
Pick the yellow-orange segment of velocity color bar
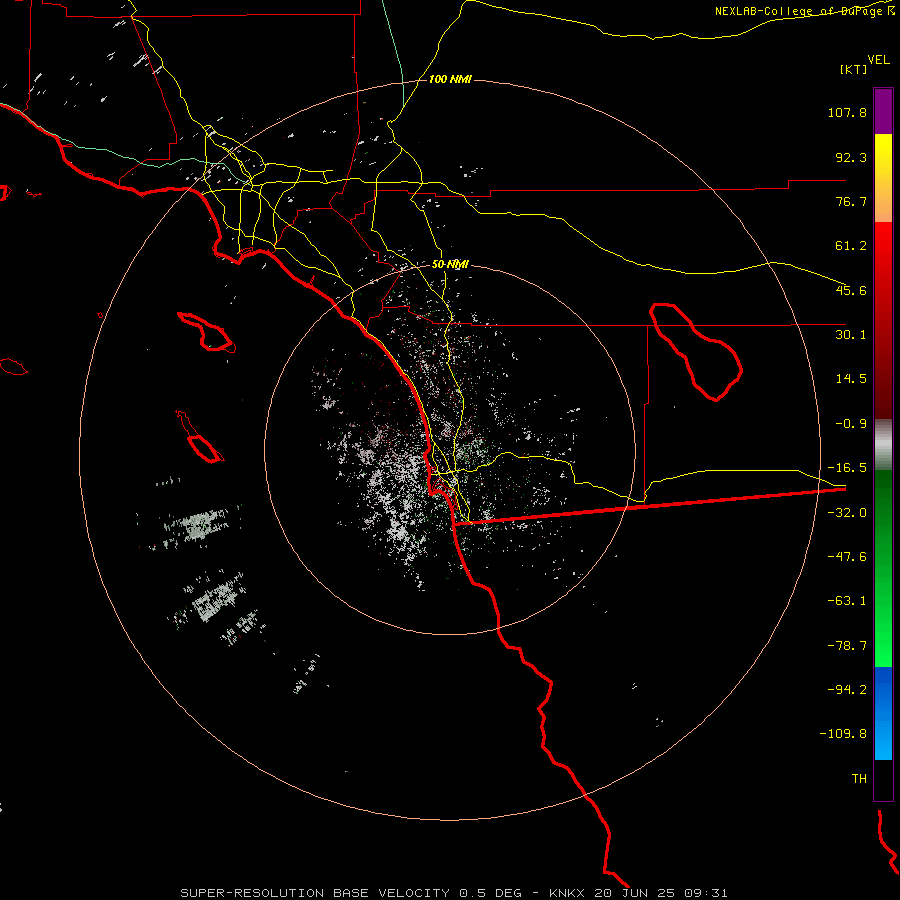[883, 178]
